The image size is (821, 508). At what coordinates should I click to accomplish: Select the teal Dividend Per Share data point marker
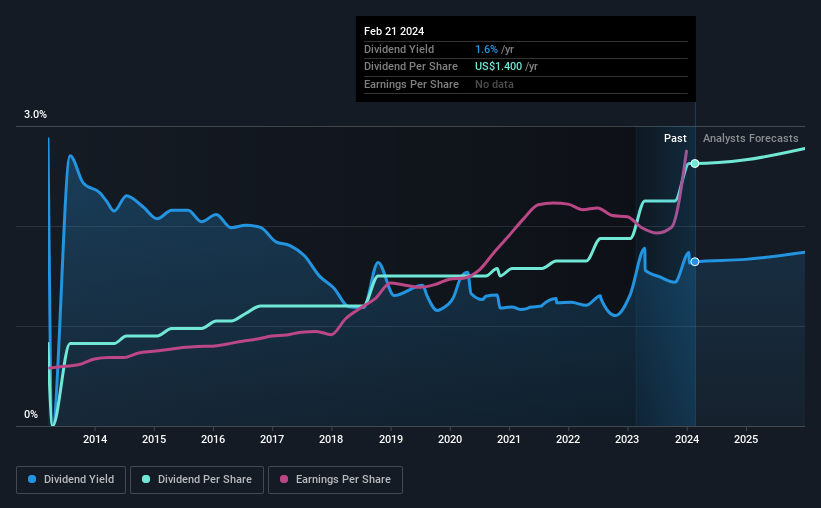pos(695,163)
